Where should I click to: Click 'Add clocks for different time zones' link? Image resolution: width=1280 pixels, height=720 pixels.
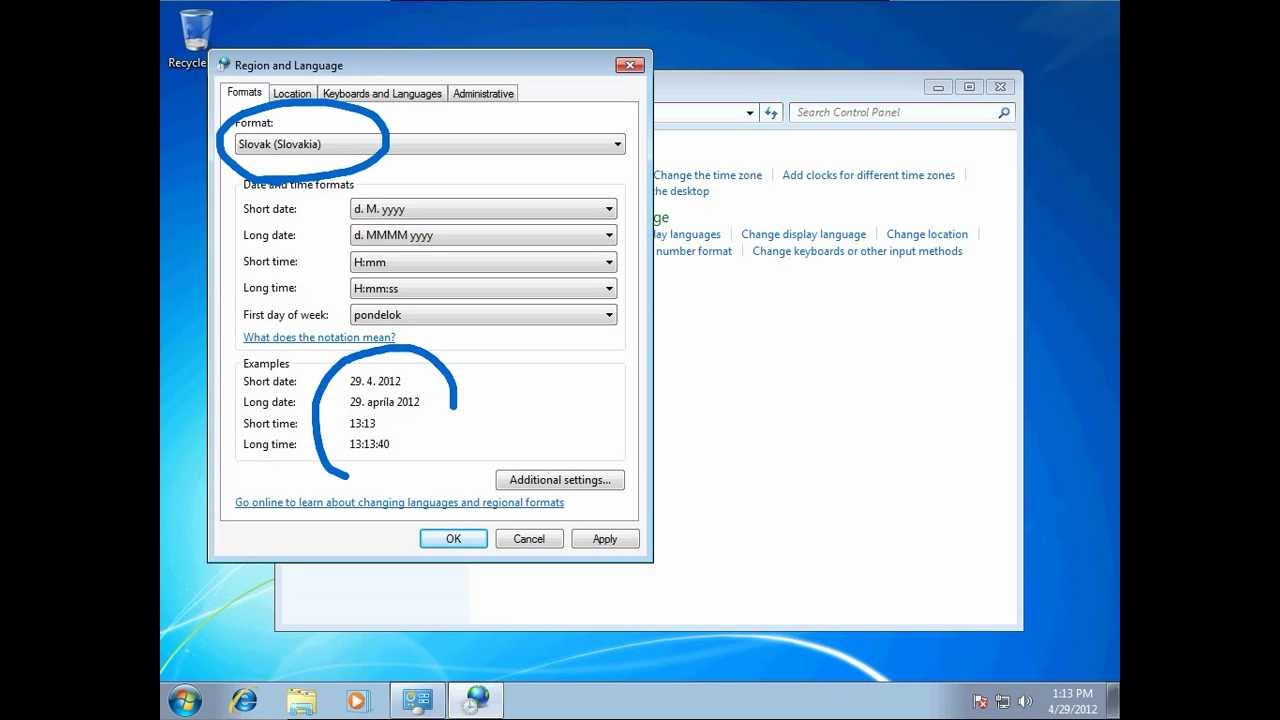[x=868, y=175]
